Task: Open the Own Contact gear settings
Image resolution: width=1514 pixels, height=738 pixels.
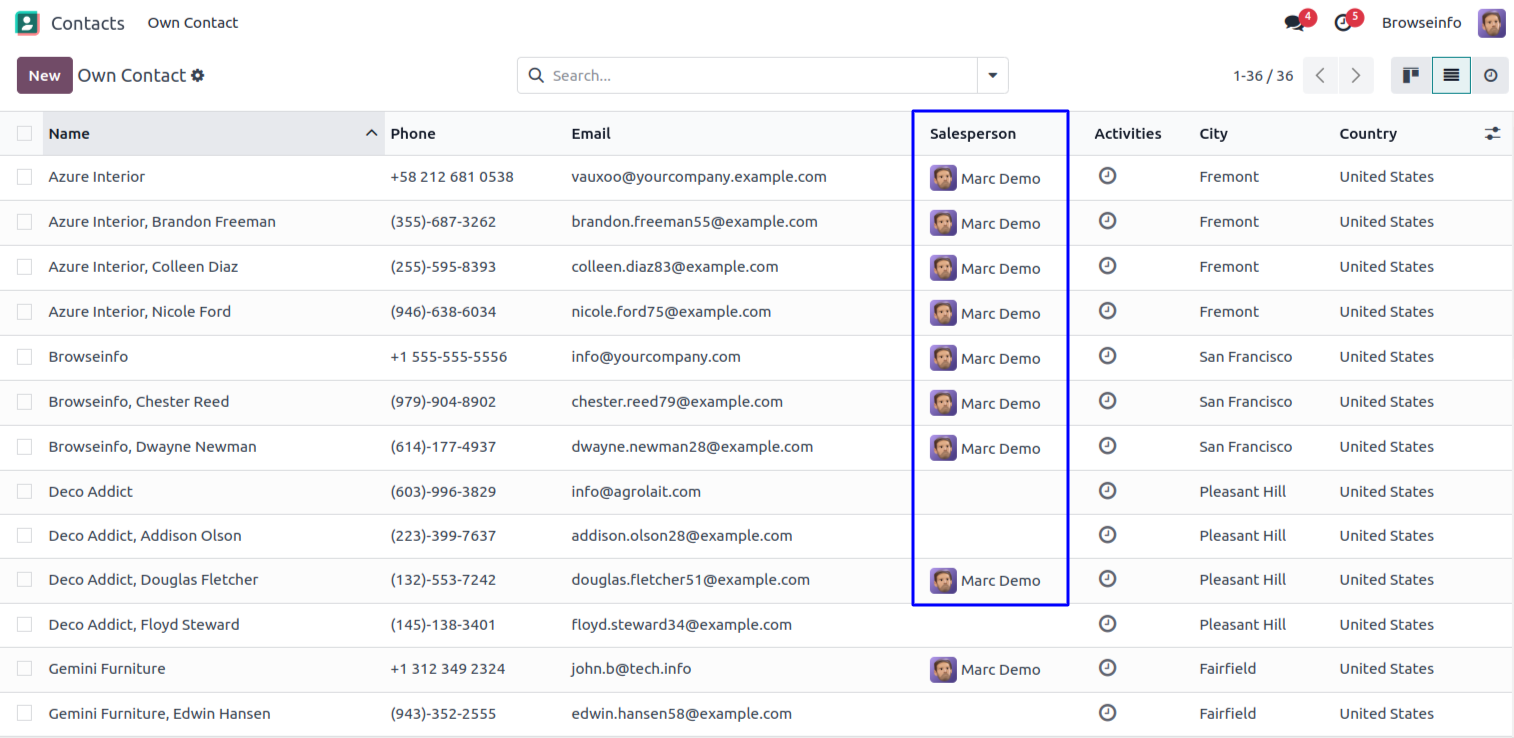Action: pos(198,76)
